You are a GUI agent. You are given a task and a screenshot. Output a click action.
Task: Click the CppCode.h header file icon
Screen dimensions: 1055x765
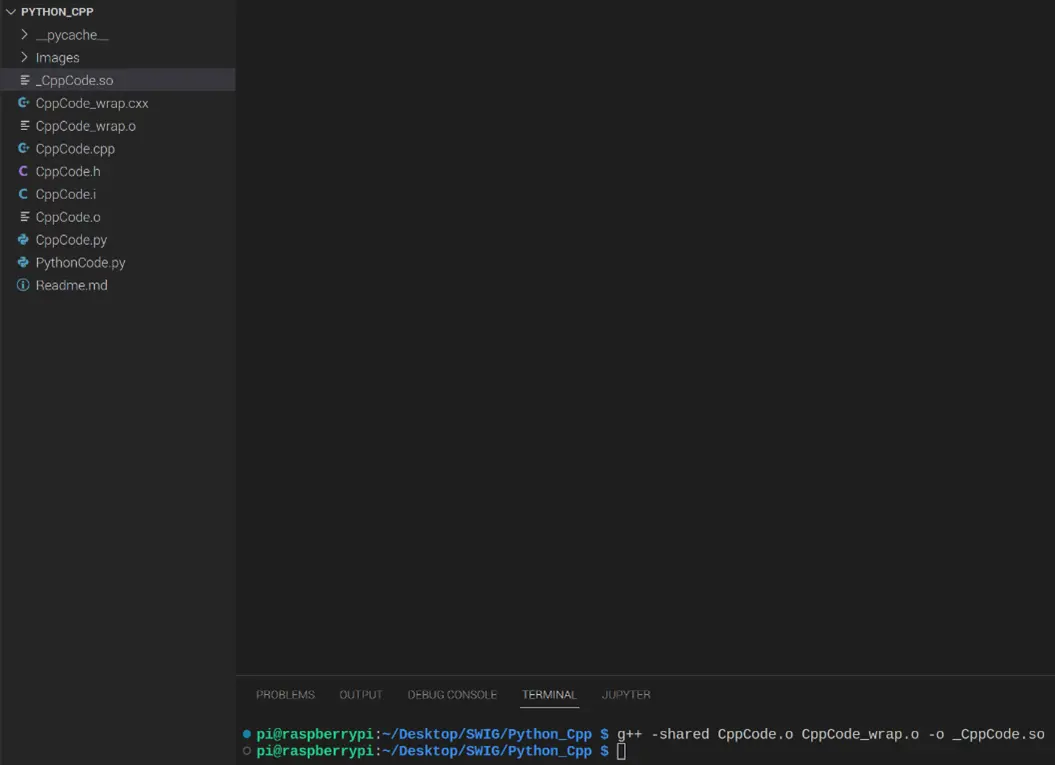pos(24,171)
